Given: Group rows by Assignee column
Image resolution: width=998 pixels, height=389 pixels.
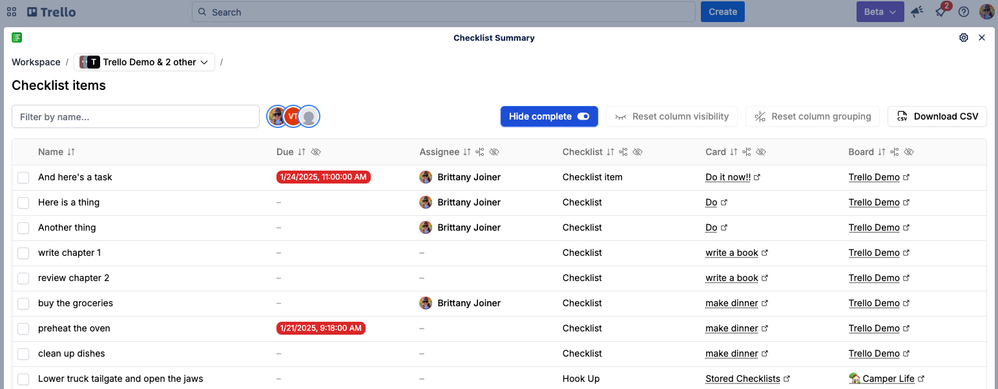Looking at the screenshot, I should [x=481, y=152].
